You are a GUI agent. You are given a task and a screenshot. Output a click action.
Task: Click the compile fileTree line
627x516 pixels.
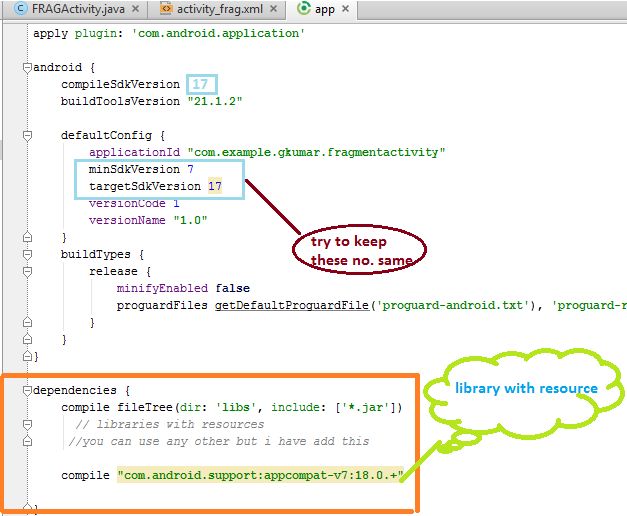(x=232, y=408)
